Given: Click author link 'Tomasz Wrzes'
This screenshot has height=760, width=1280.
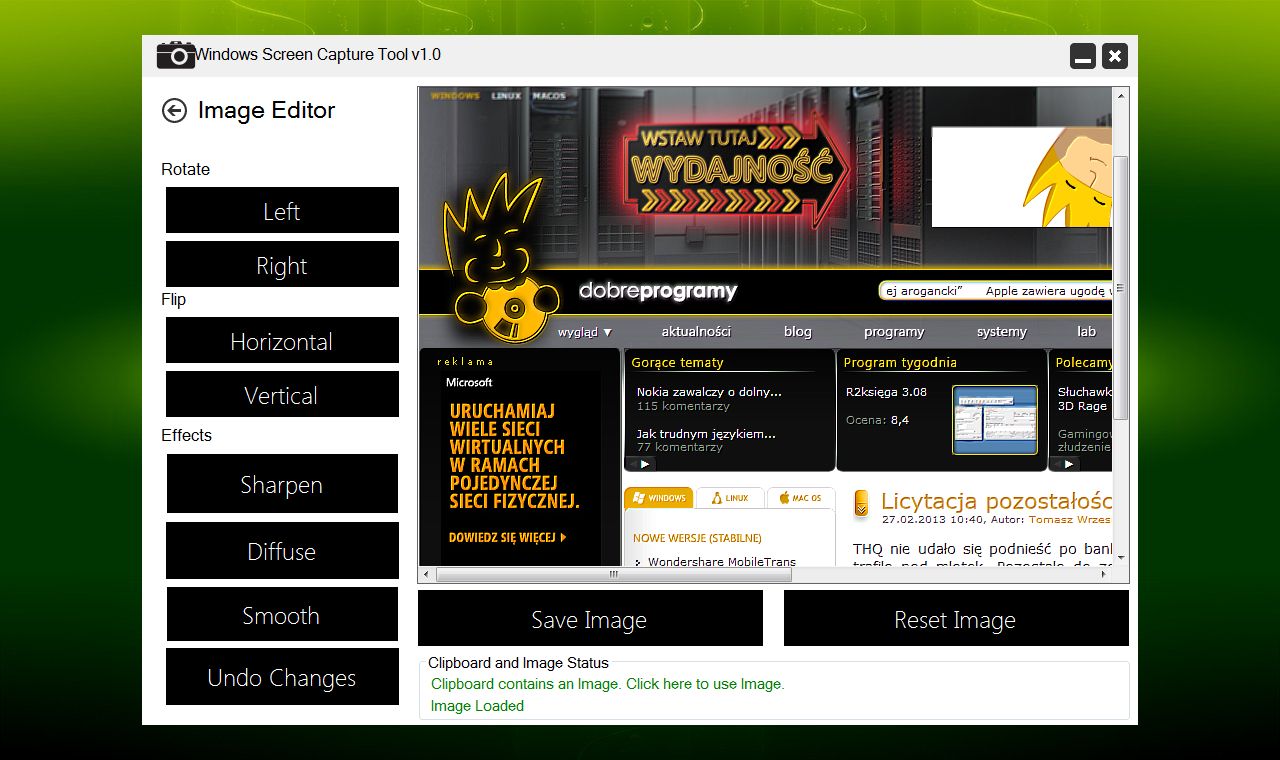Looking at the screenshot, I should click(x=1070, y=520).
